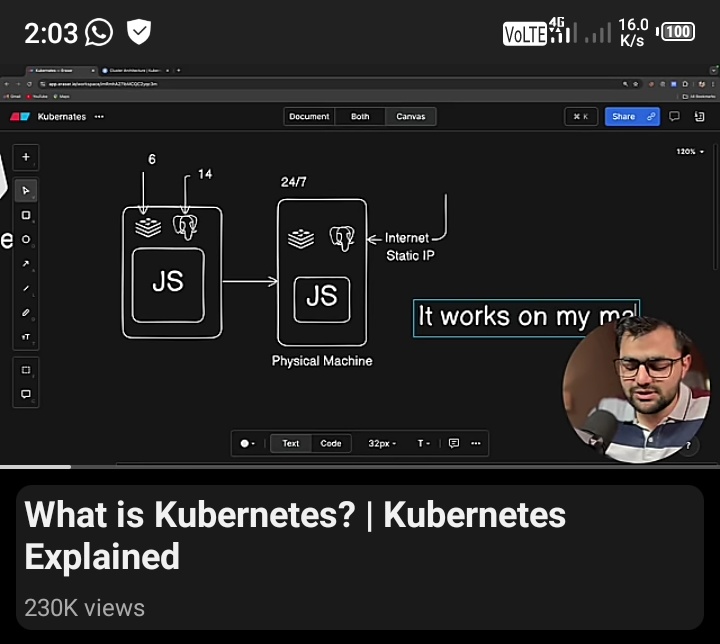Click the help question mark button
Screen dimensions: 720x644
click(x=688, y=445)
